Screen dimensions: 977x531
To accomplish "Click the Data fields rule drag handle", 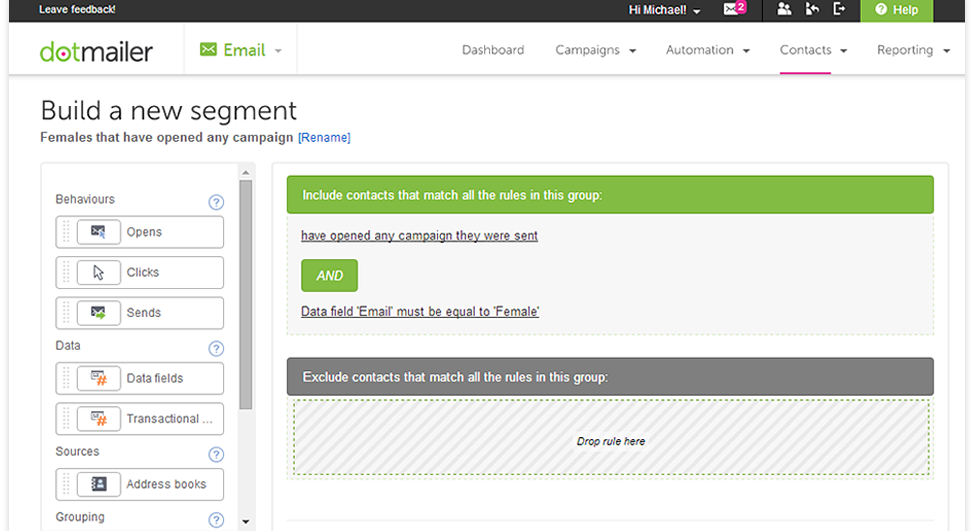I will 66,378.
